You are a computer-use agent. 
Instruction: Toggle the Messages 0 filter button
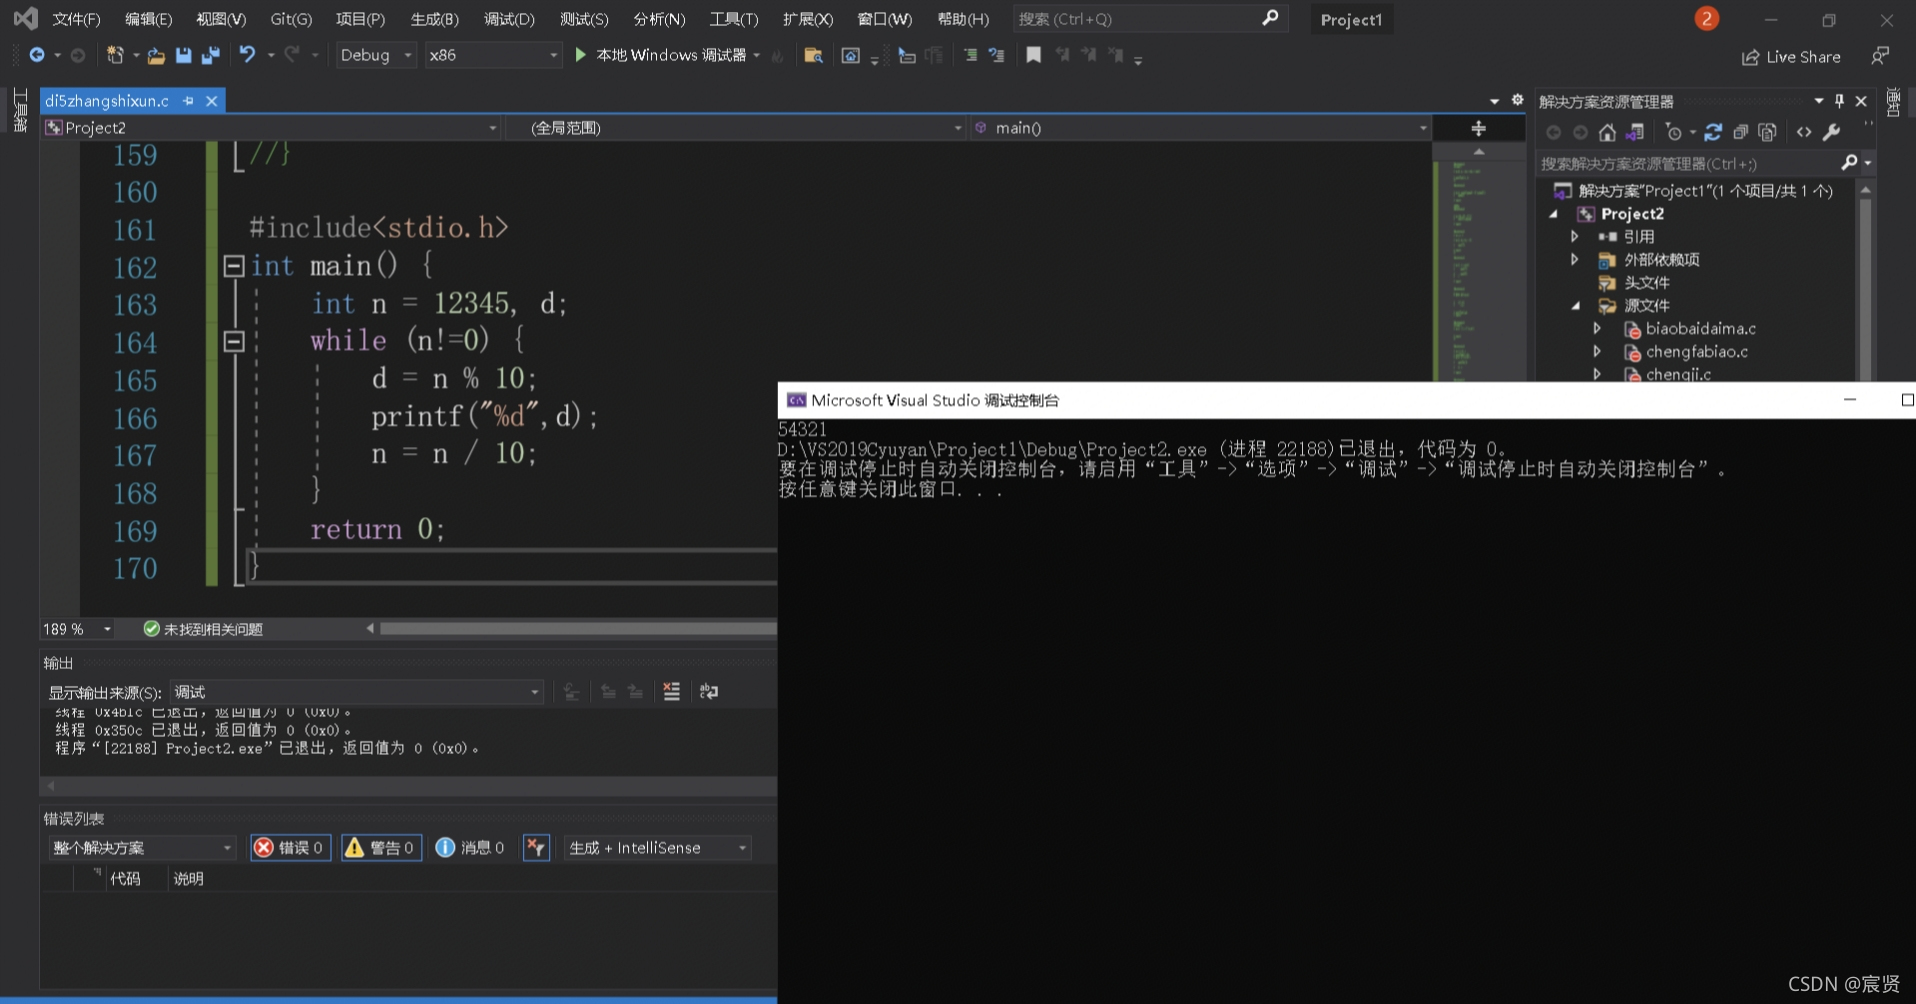click(x=470, y=847)
